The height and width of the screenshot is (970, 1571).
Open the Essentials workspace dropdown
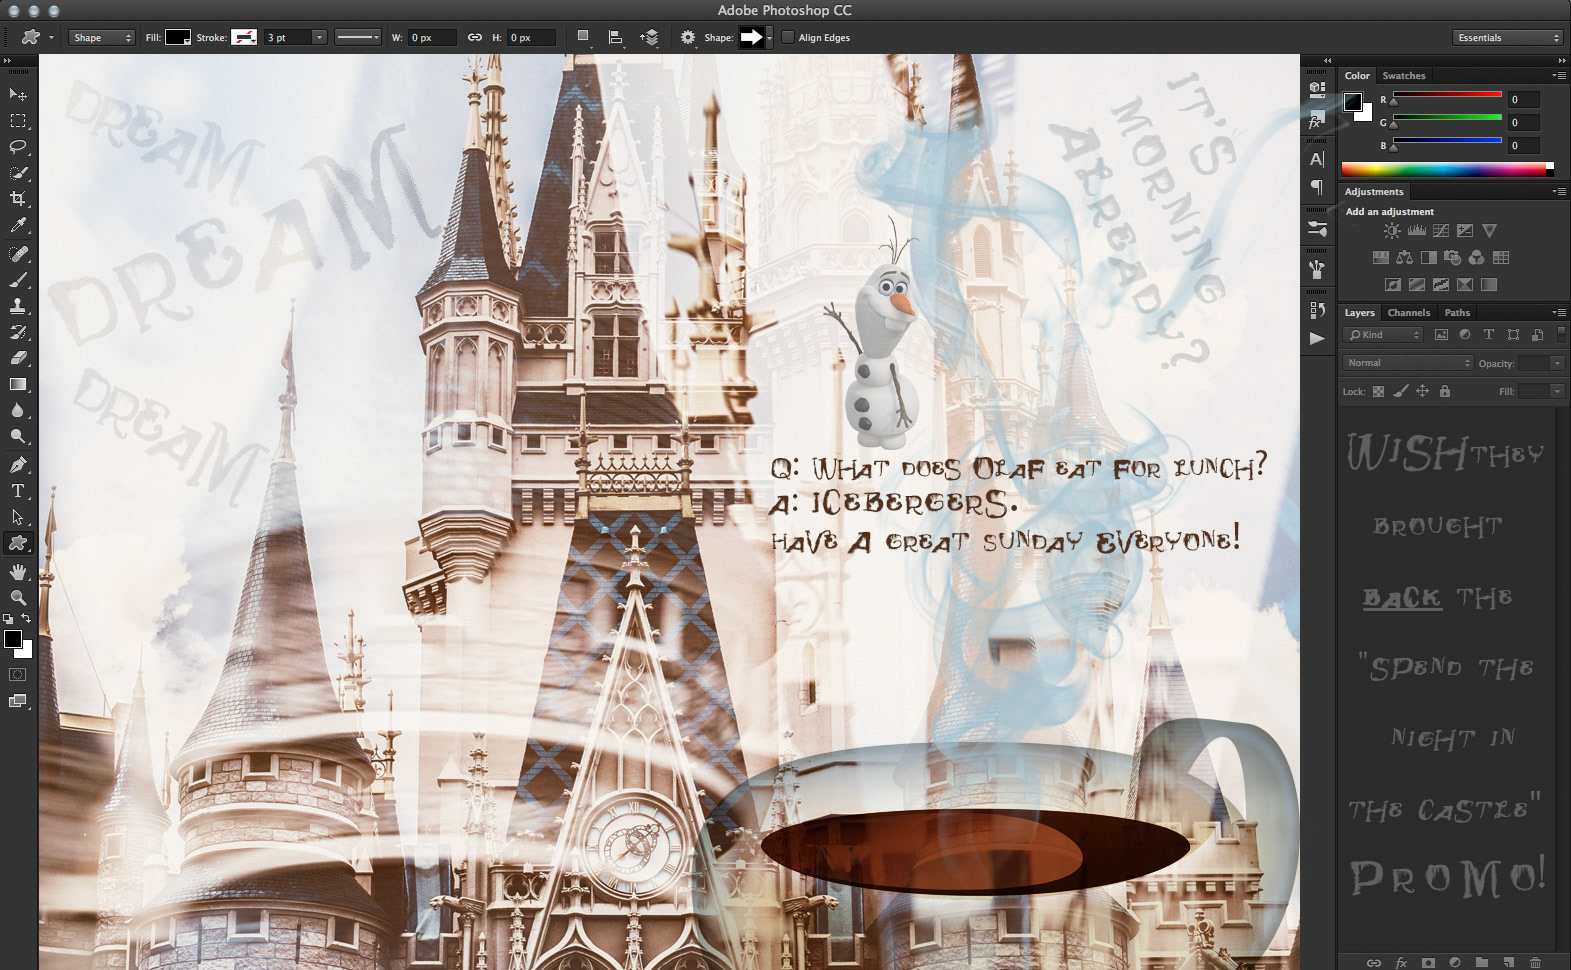tap(1507, 38)
